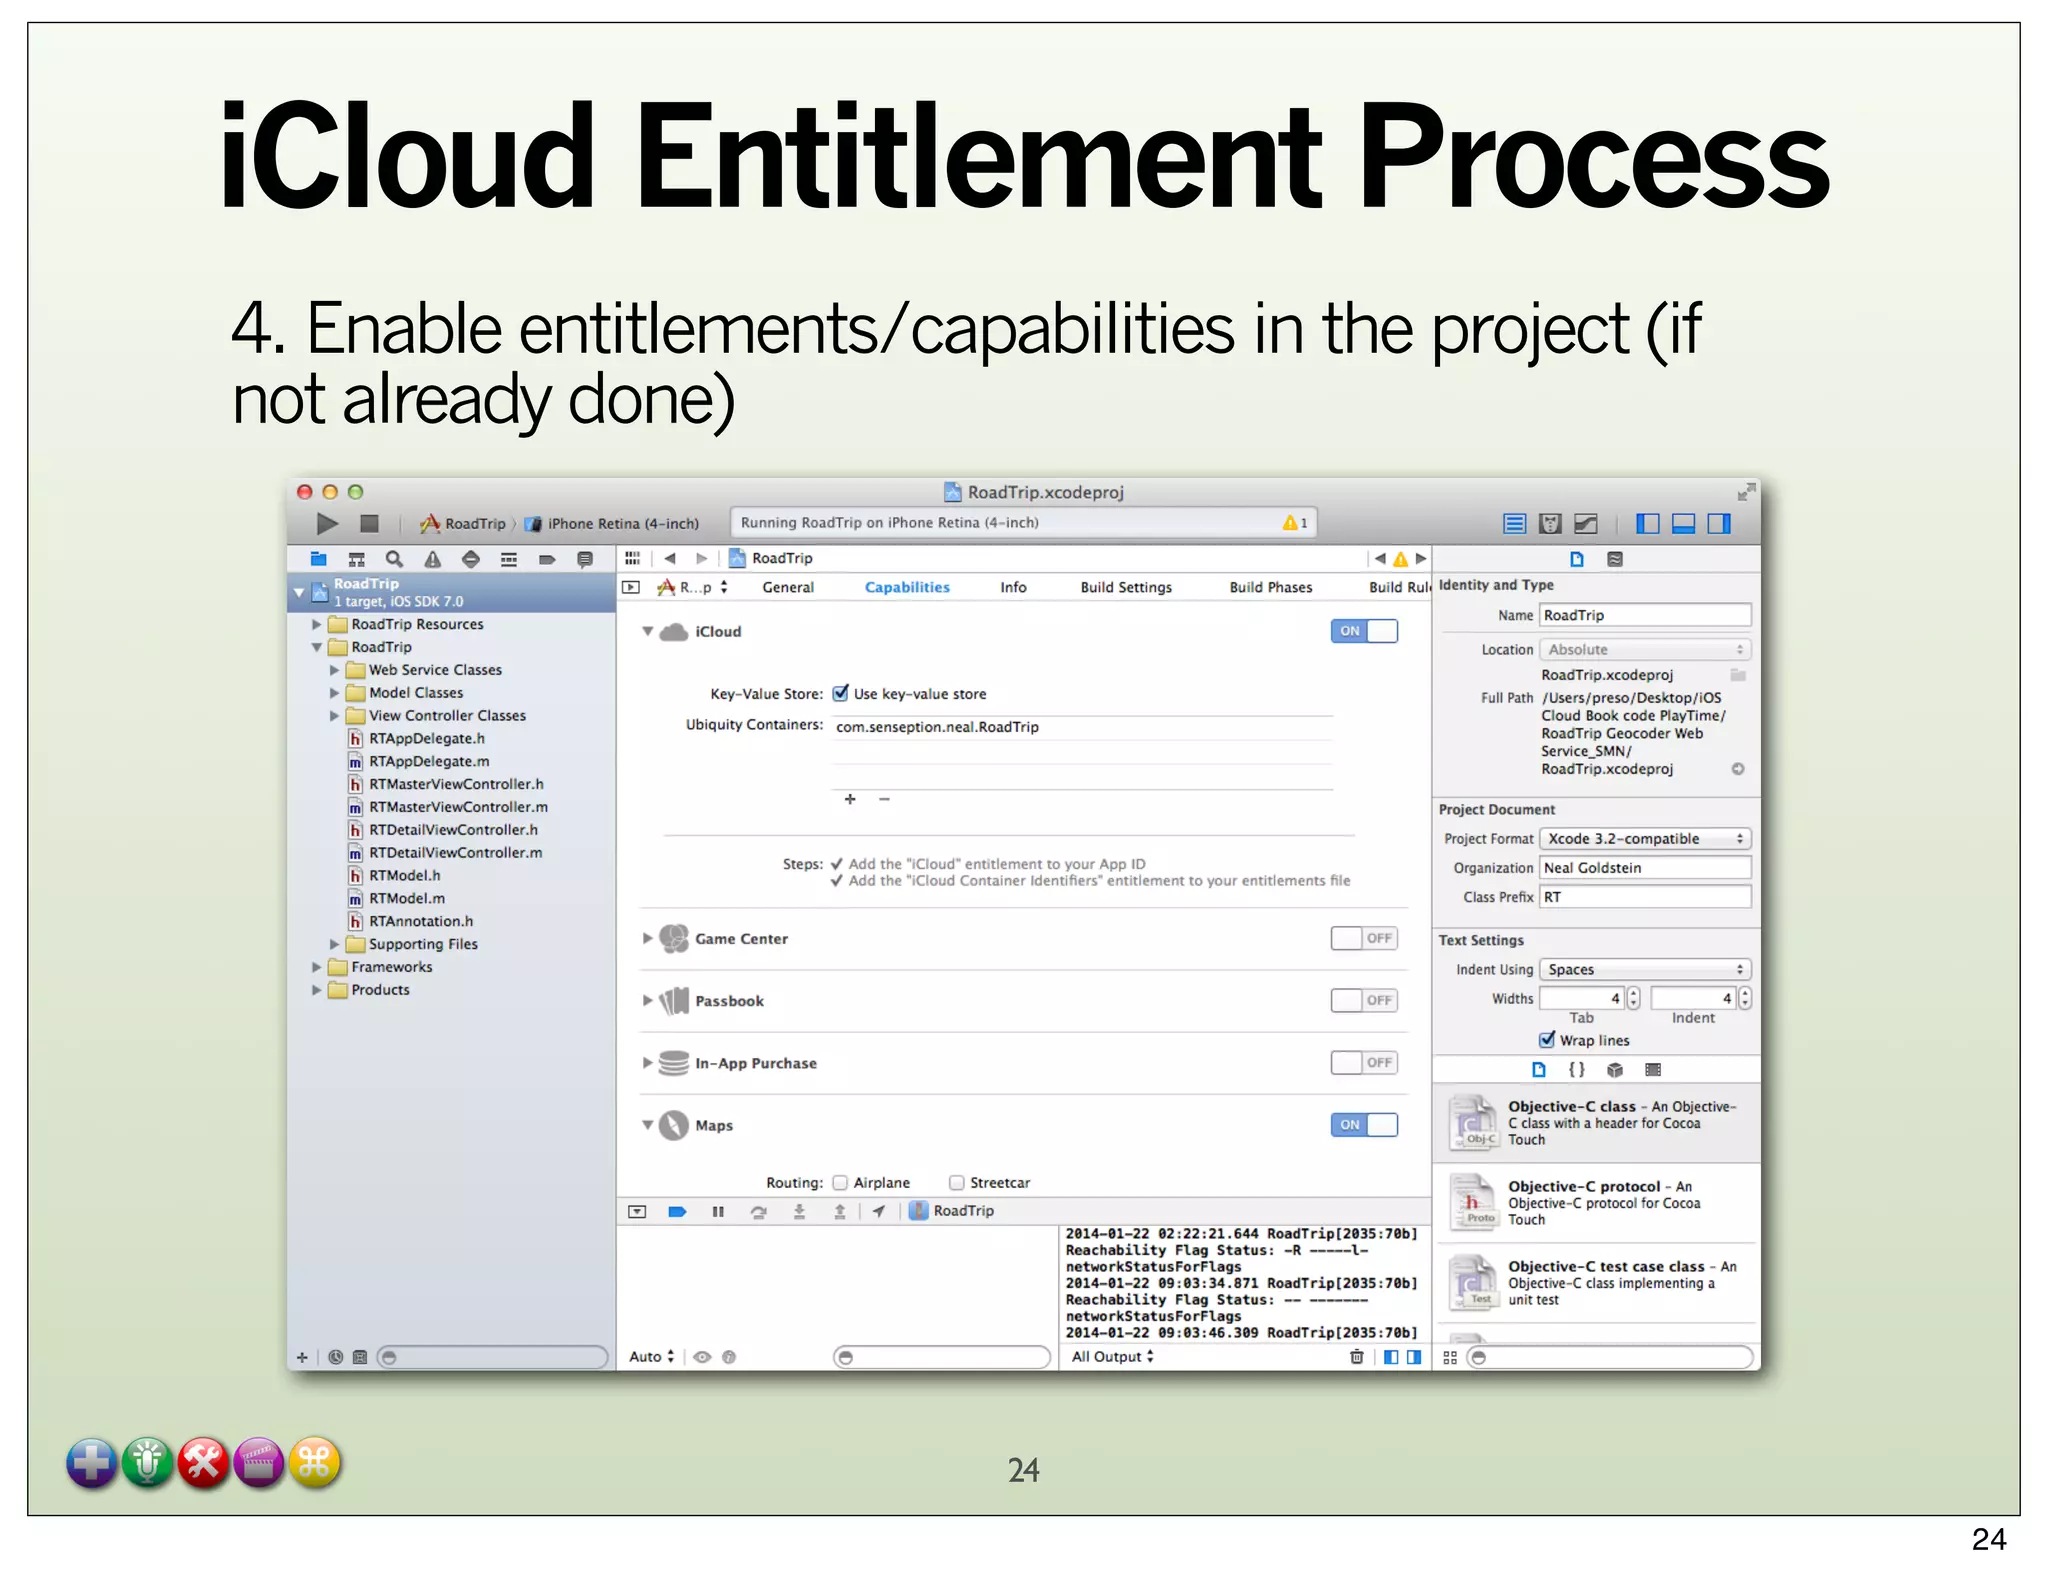Expand the Web Service Classes group
Viewport: 2048px width, 1582px height.
[x=334, y=670]
